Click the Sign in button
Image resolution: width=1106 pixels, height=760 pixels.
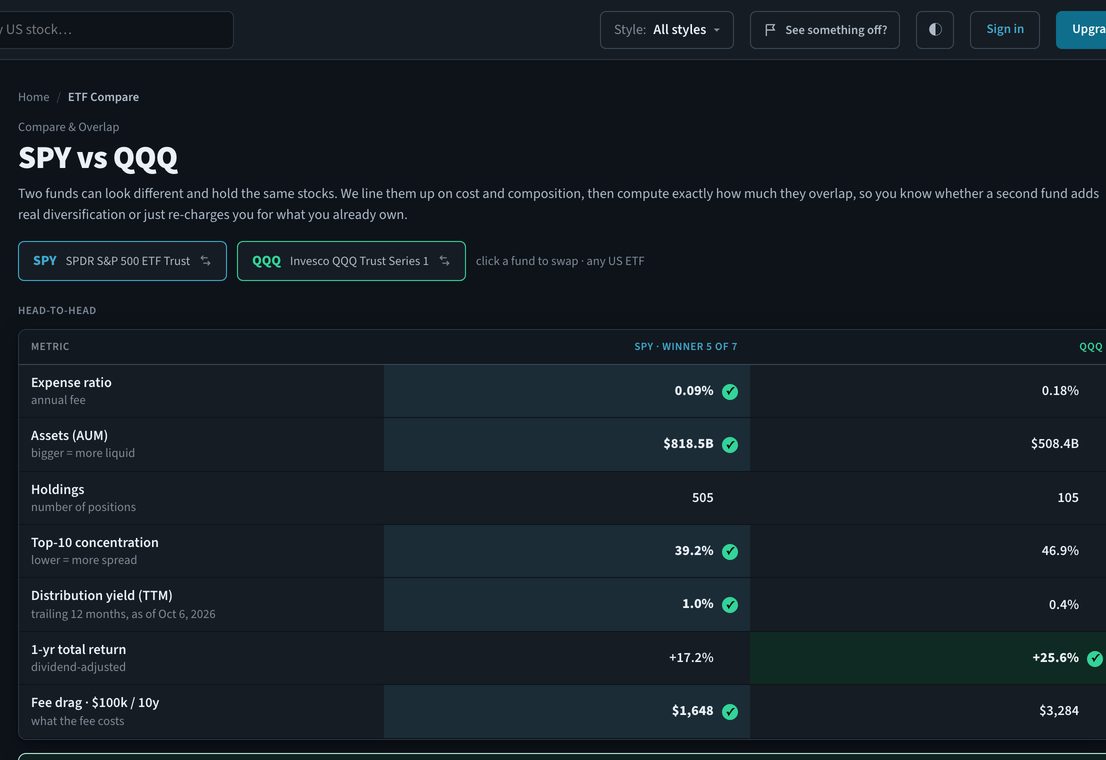coord(1004,30)
